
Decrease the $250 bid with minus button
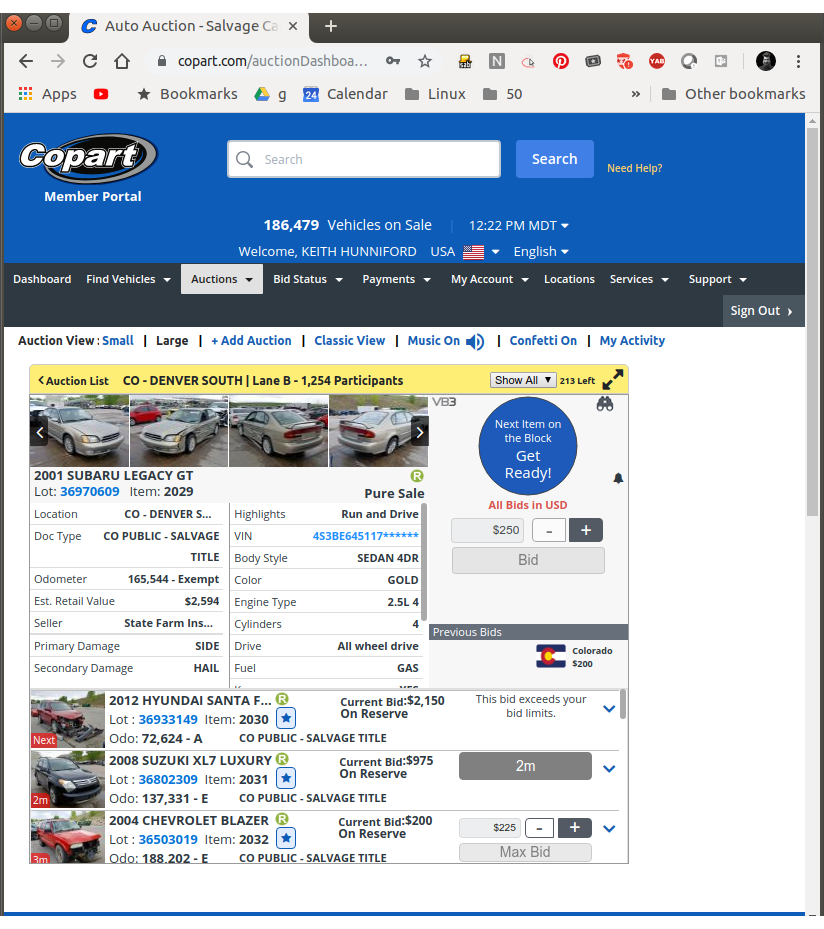coord(549,530)
